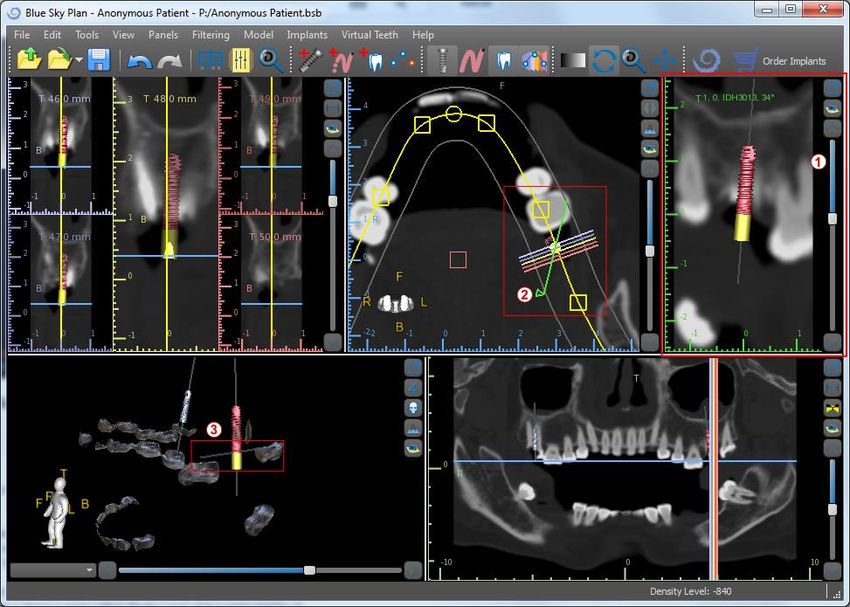Image resolution: width=850 pixels, height=607 pixels.
Task: Click the Order Implants button
Action: click(x=794, y=61)
